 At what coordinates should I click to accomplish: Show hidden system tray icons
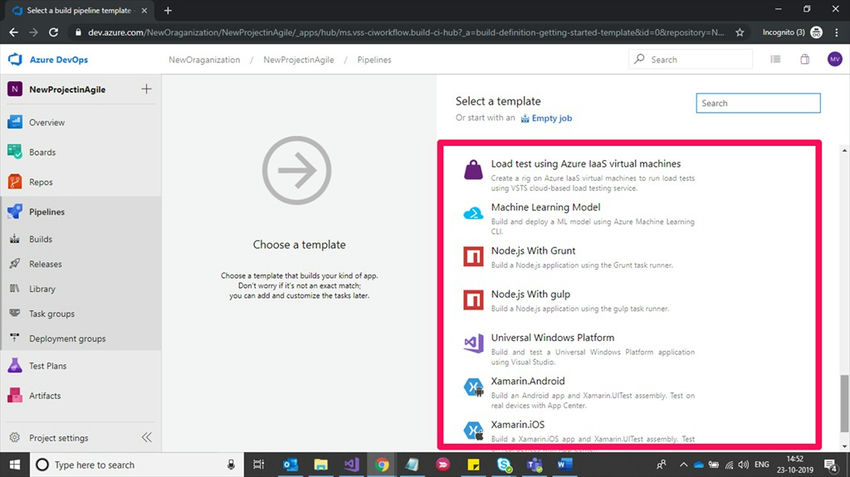(684, 465)
